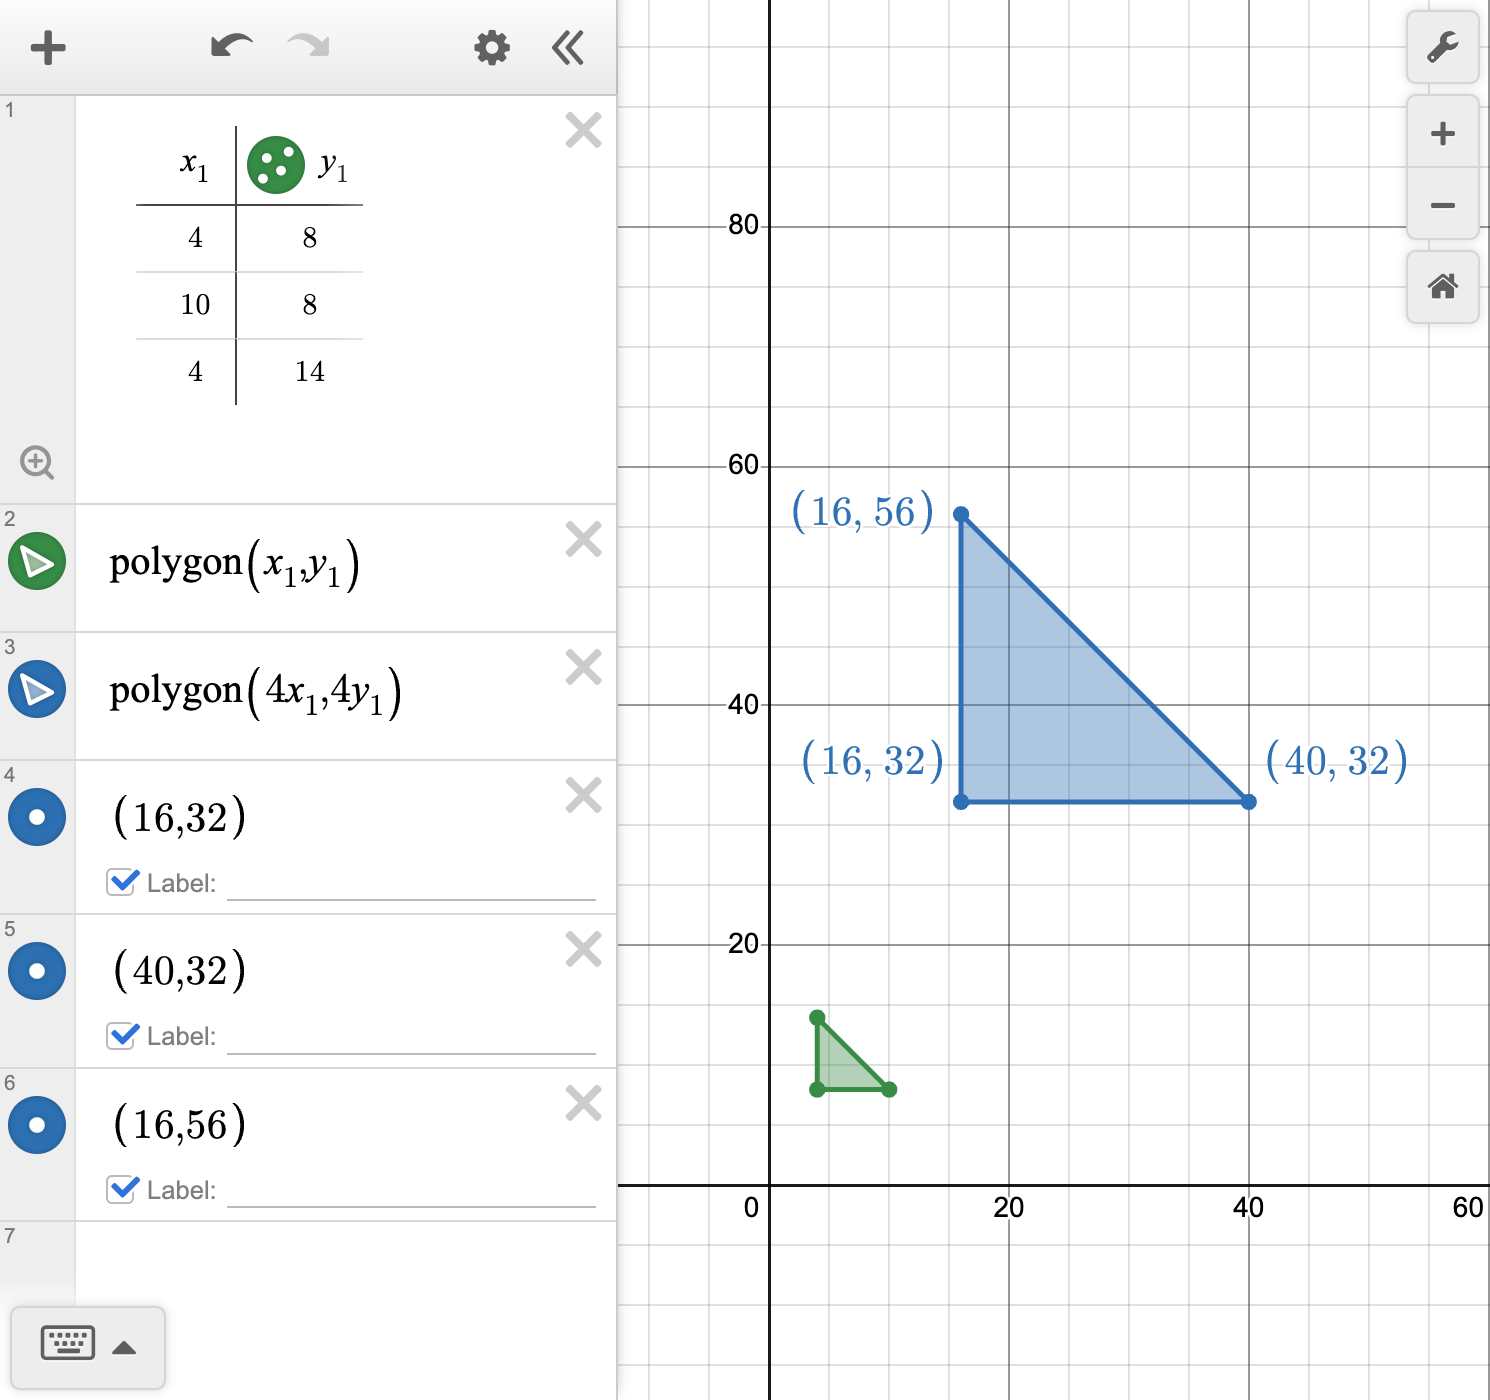Open the graph settings wrench

(1443, 47)
